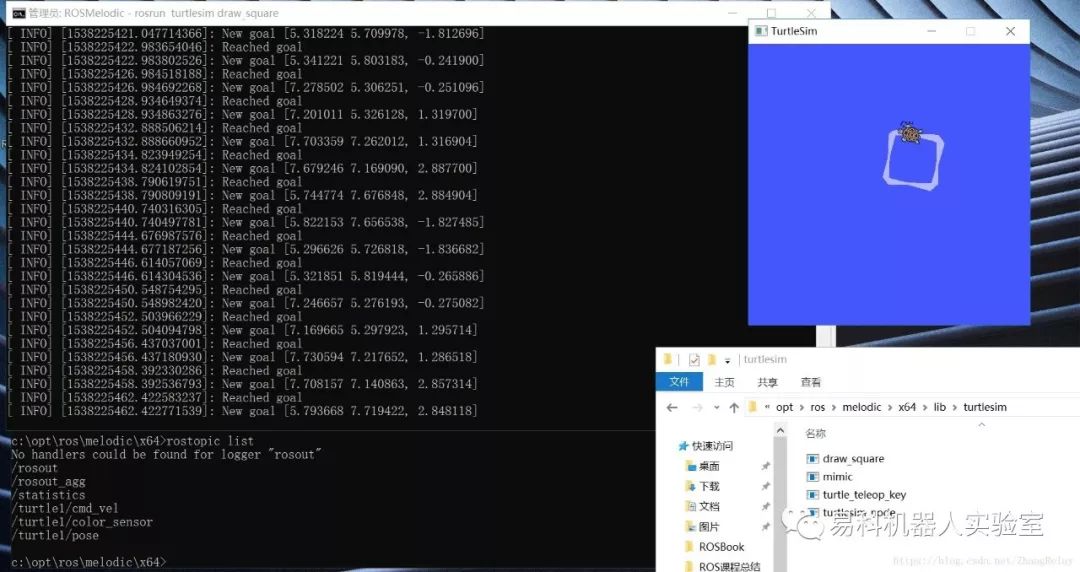Click the ROSBook folder icon in sidebar
Image resolution: width=1080 pixels, height=572 pixels.
[x=689, y=547]
